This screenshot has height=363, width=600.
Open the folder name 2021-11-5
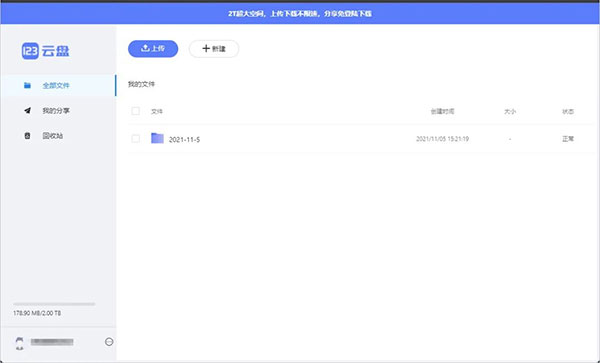[x=184, y=140]
